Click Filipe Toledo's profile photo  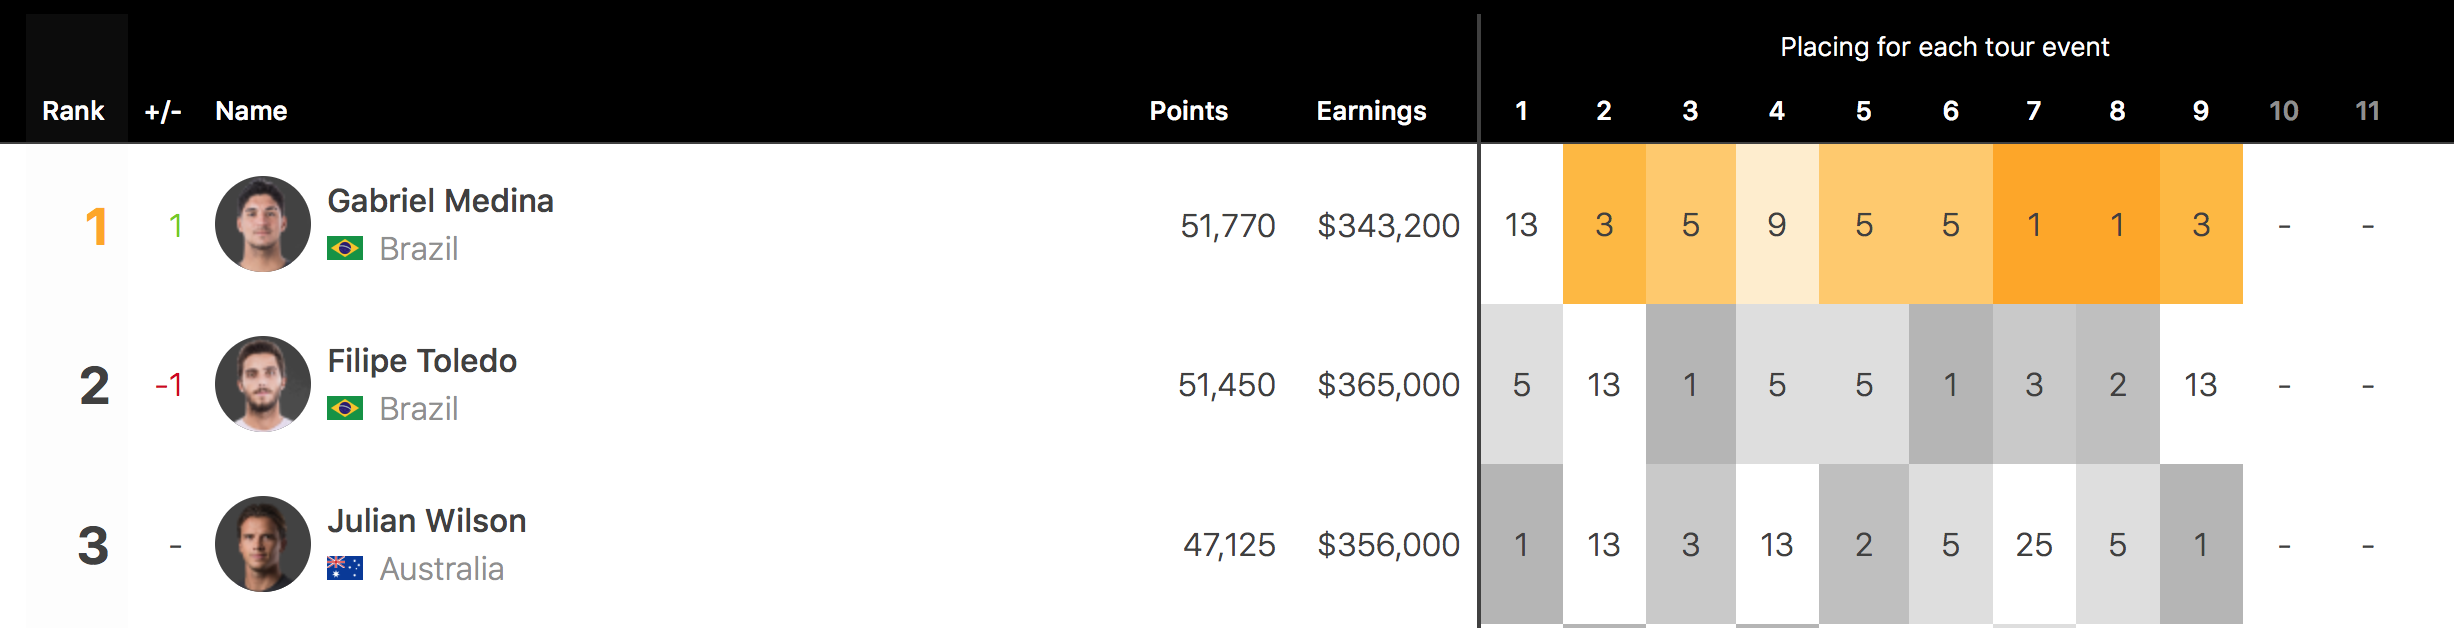pyautogui.click(x=263, y=384)
